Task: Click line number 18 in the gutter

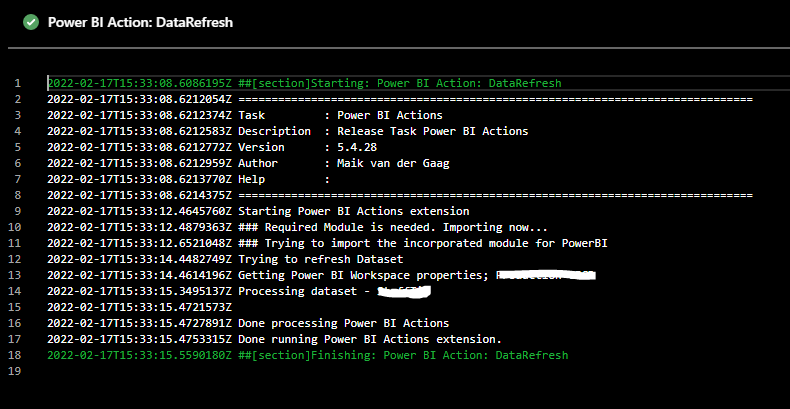Action: (15, 356)
